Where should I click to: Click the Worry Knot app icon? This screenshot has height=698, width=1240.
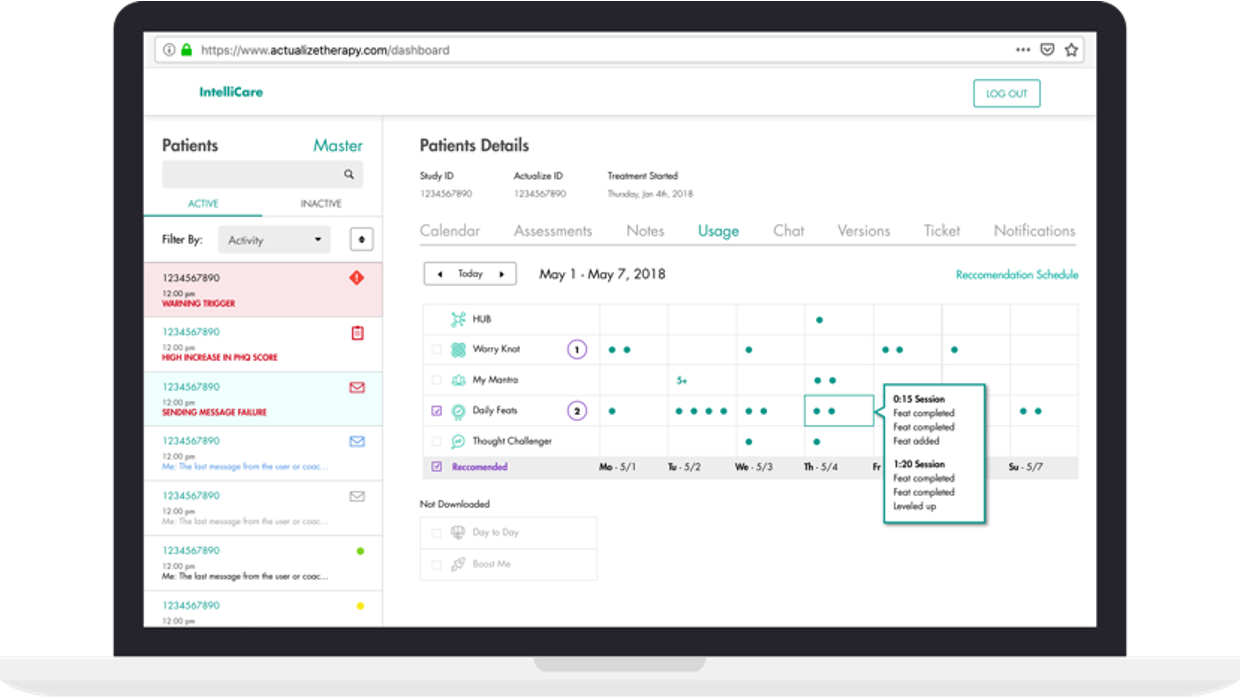(458, 350)
